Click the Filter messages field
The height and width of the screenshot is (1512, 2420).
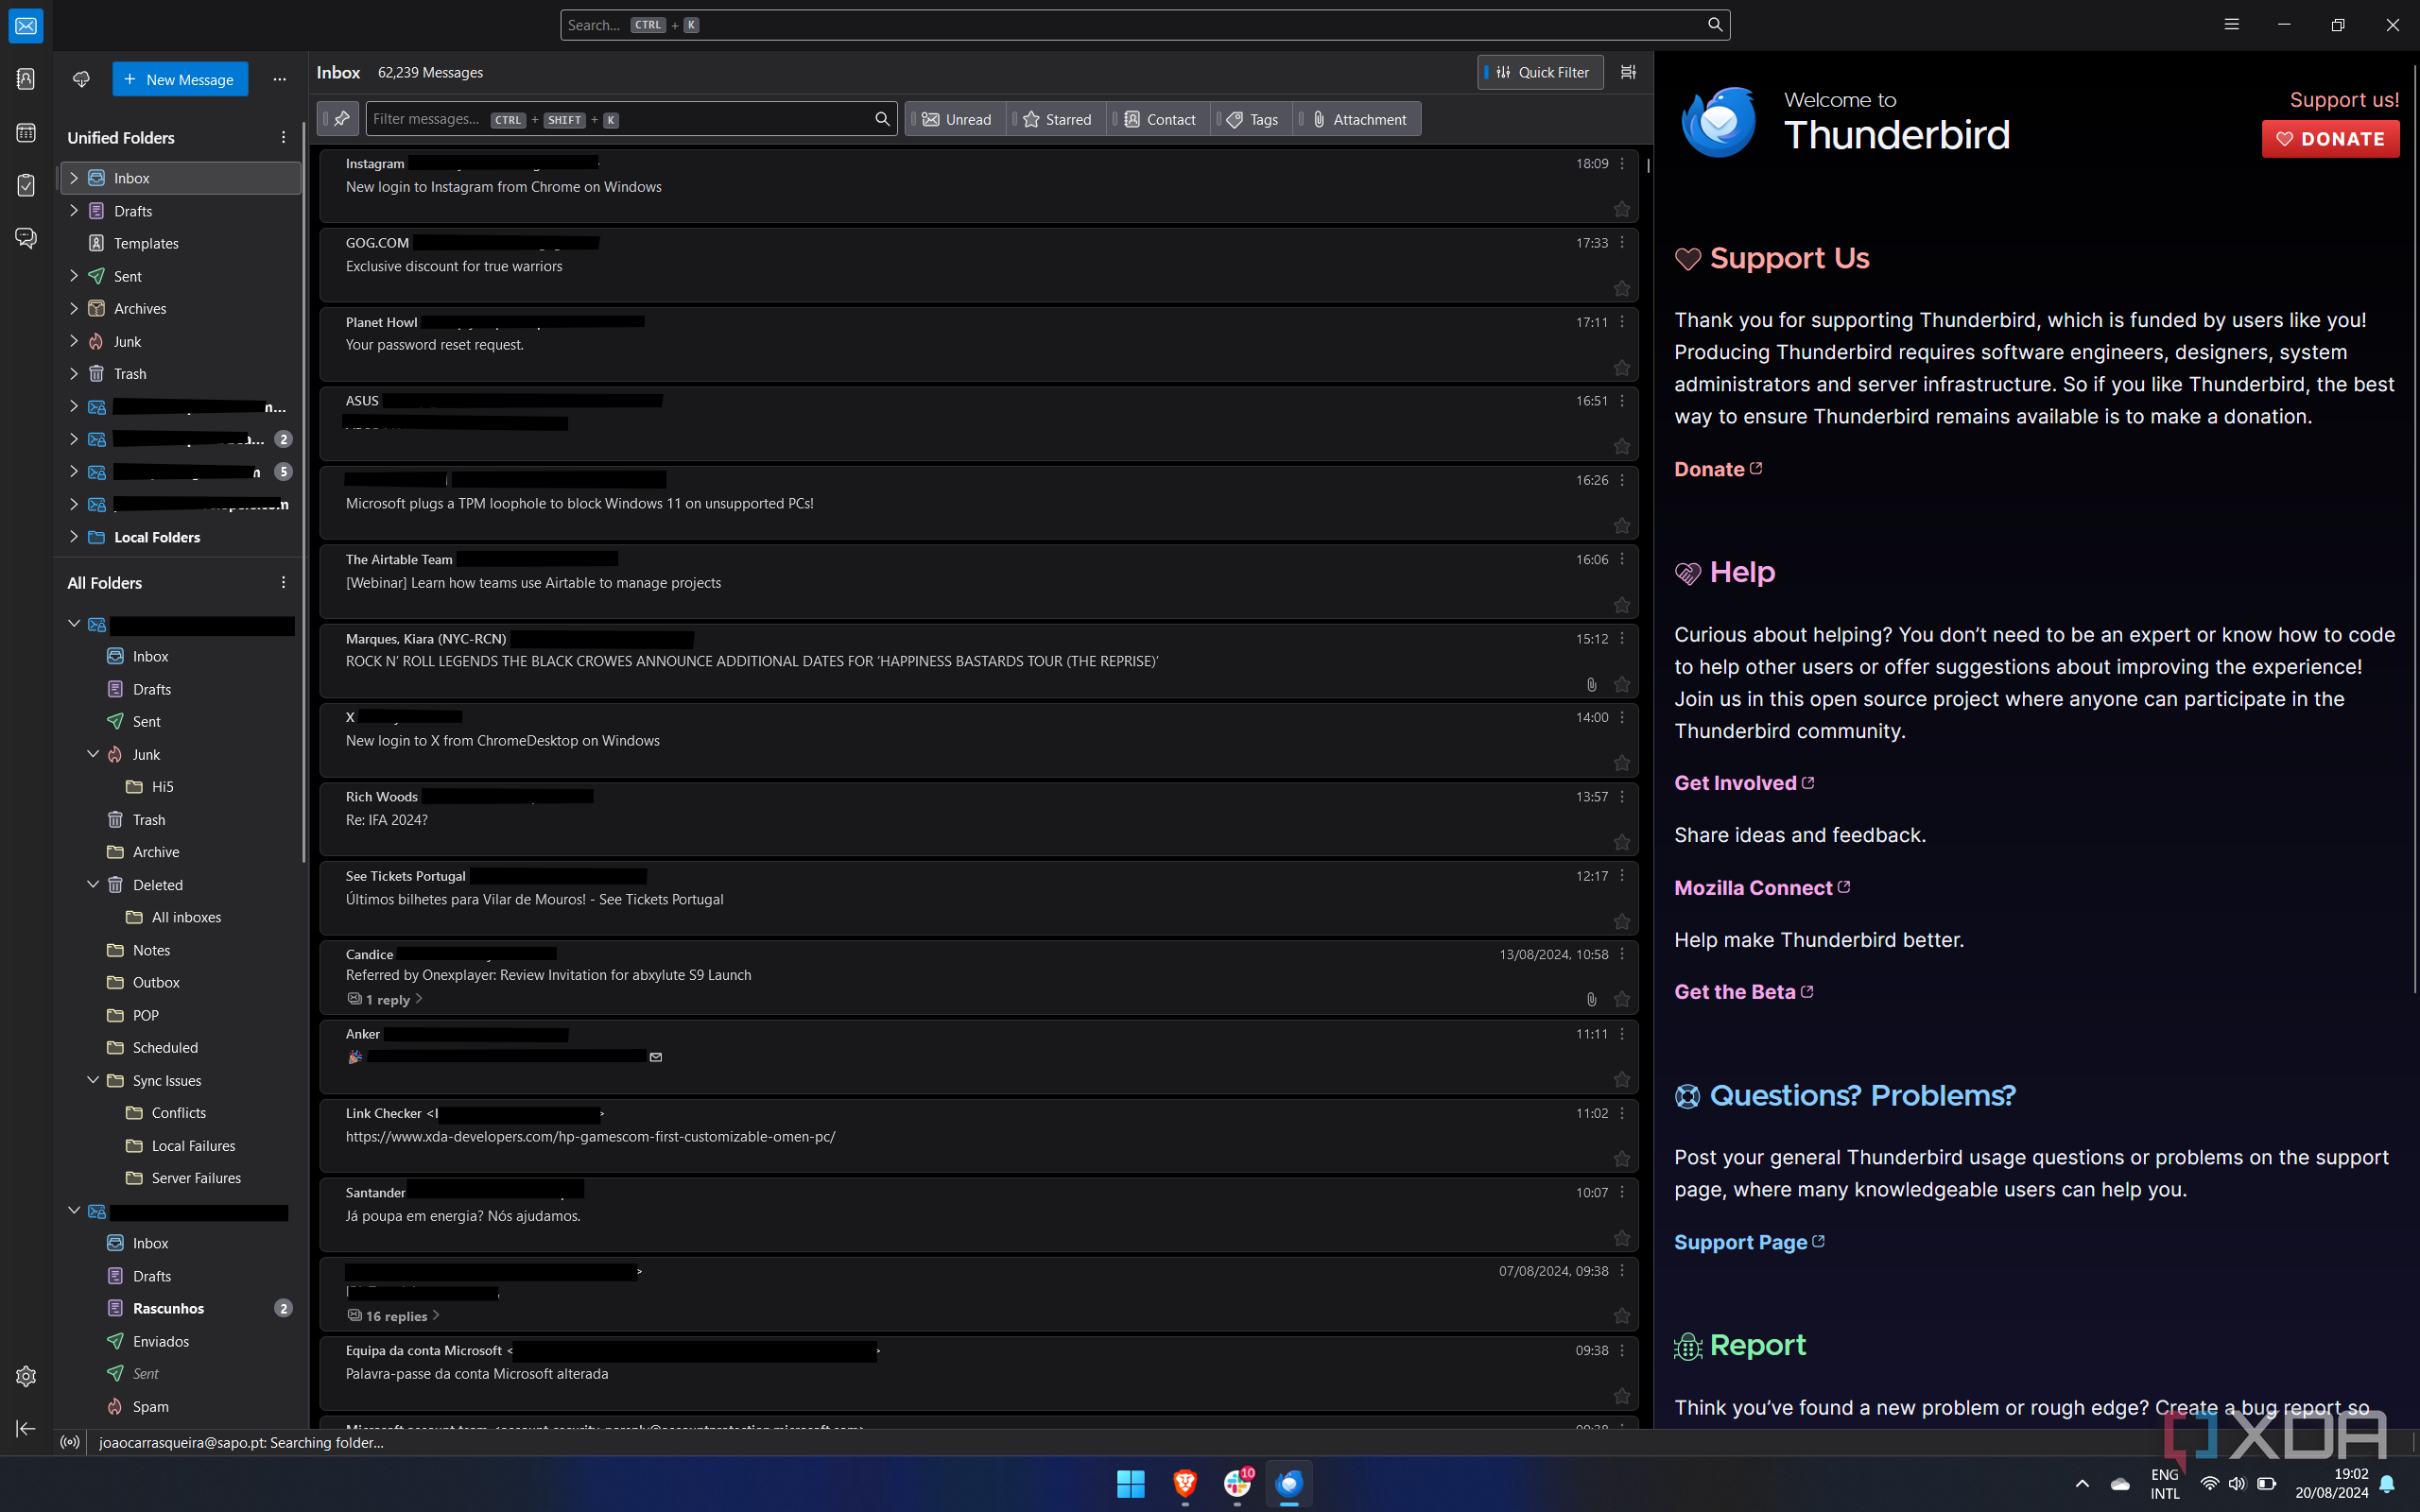631,119
